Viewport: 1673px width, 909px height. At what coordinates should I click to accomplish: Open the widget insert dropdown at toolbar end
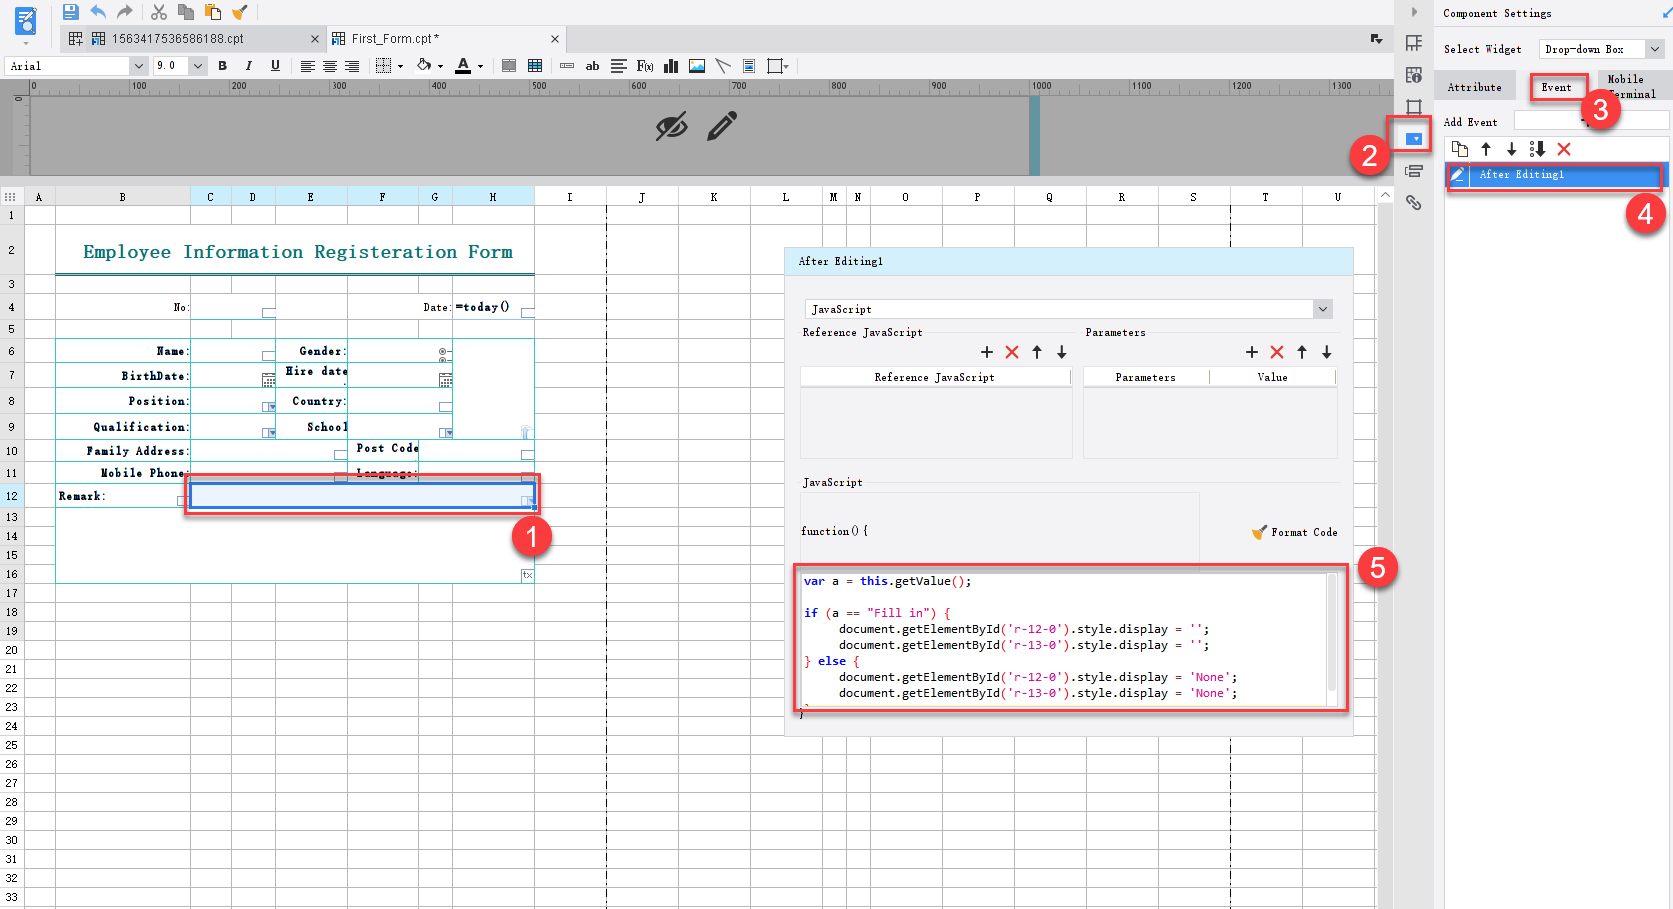coord(778,66)
